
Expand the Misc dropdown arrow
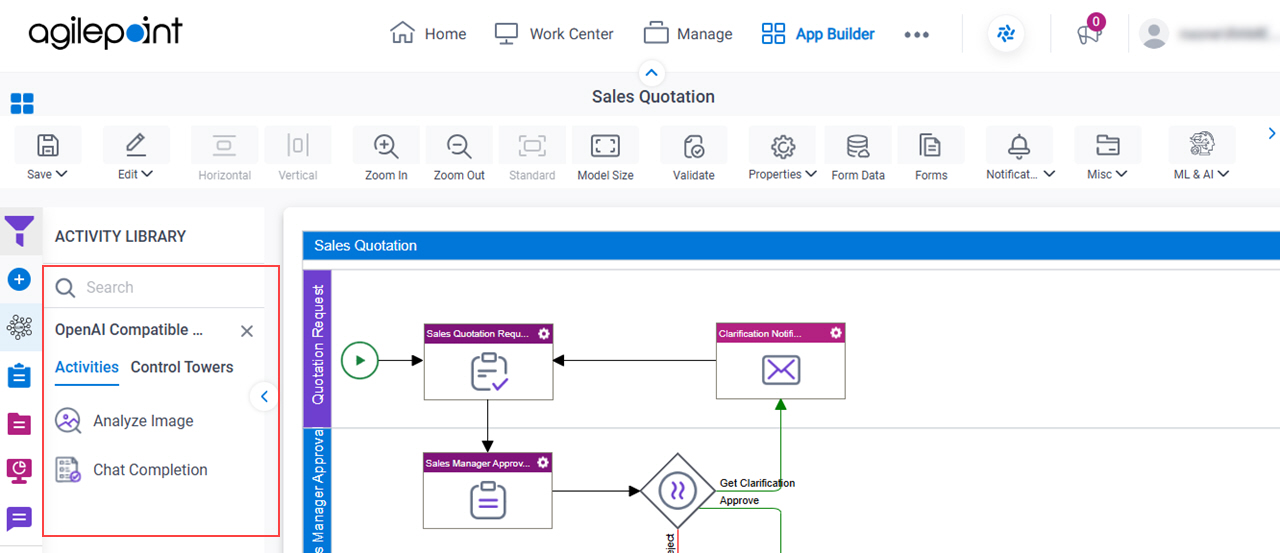(1122, 174)
